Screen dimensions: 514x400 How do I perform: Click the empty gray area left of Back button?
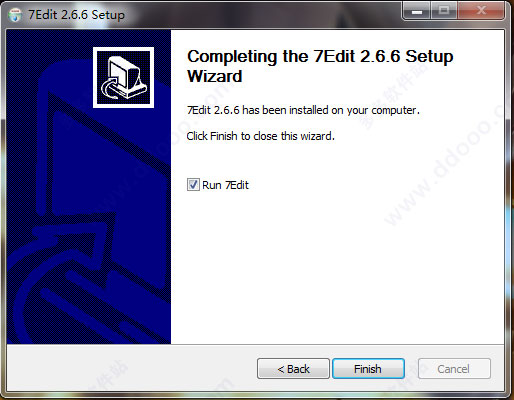click(130, 368)
